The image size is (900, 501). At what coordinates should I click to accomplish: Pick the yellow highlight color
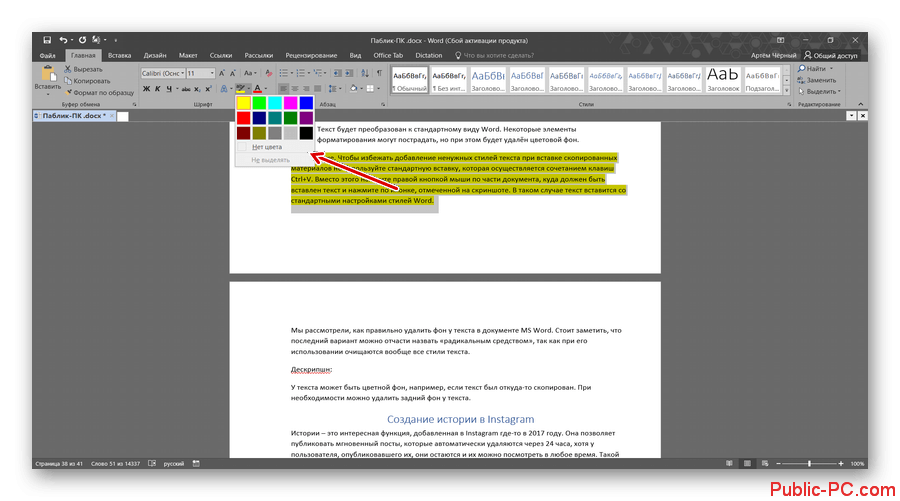pos(244,103)
